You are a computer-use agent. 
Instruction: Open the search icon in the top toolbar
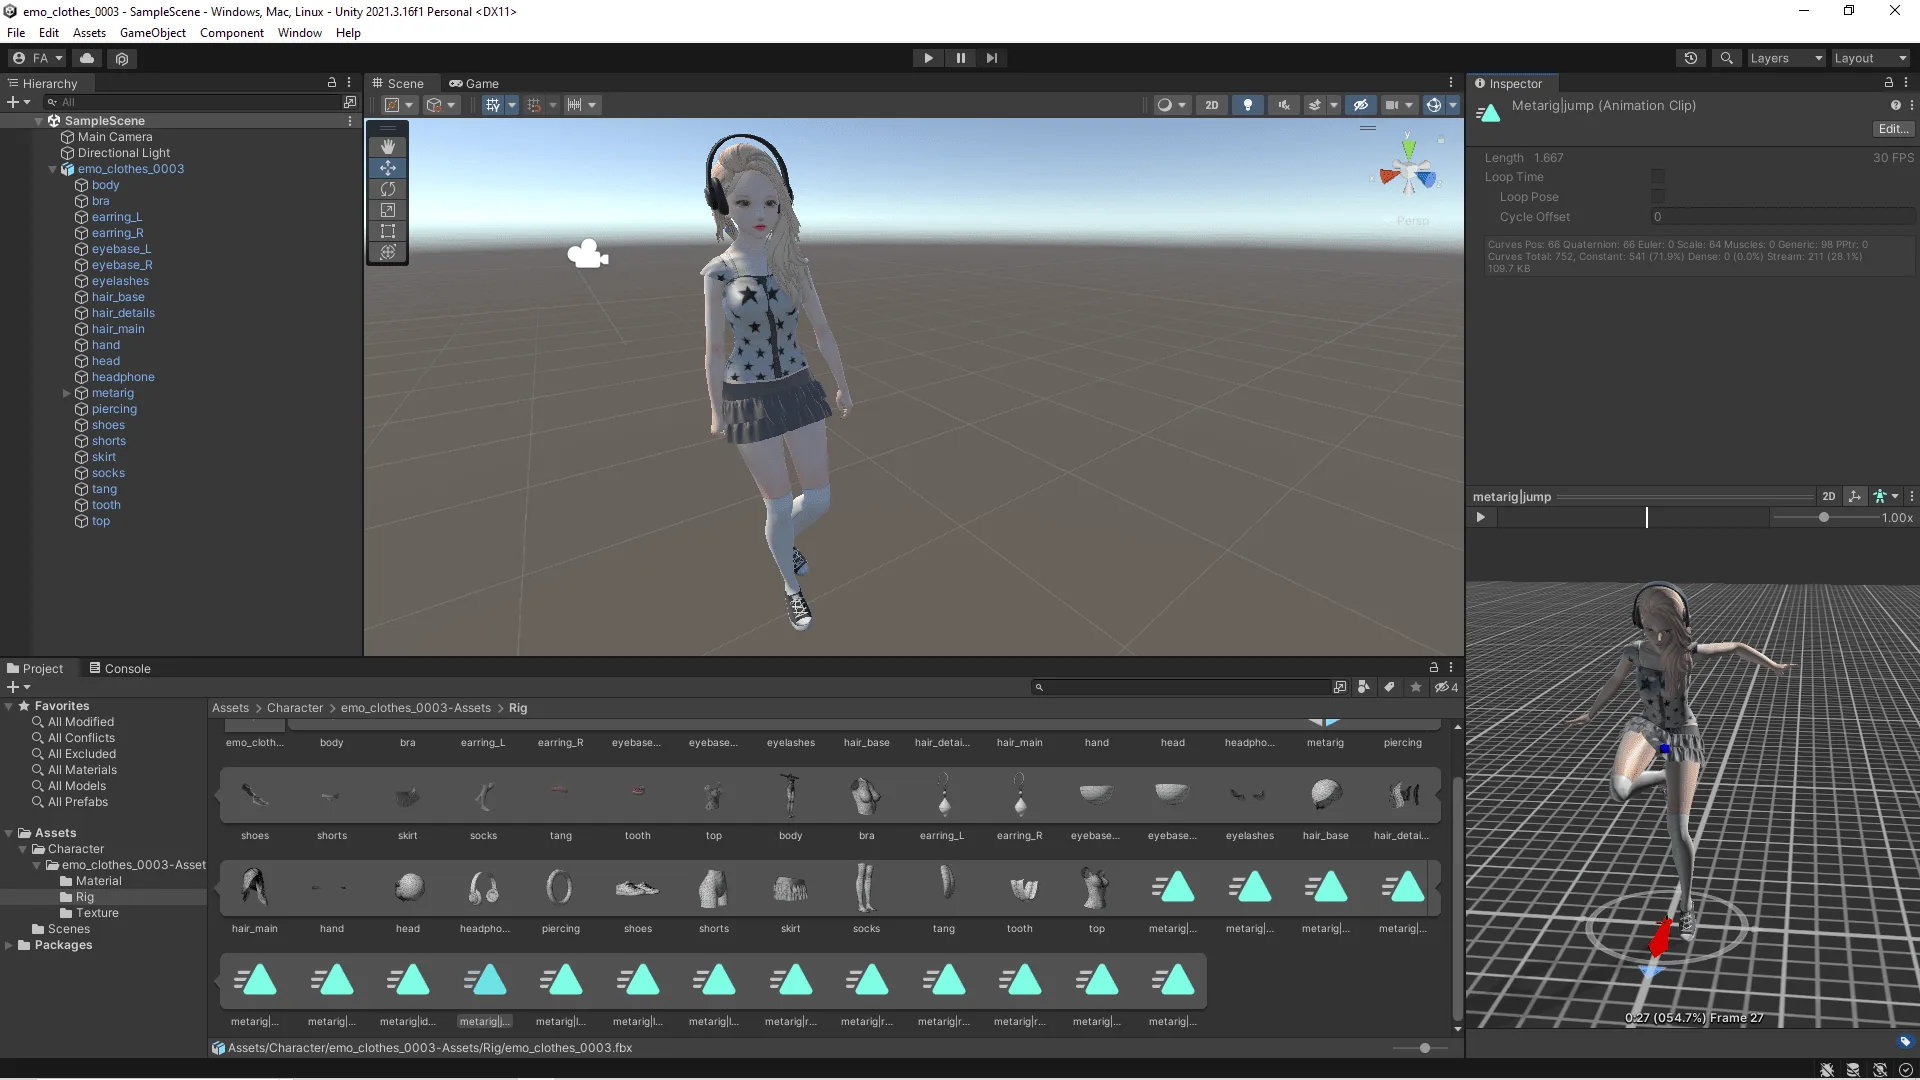pyautogui.click(x=1727, y=57)
